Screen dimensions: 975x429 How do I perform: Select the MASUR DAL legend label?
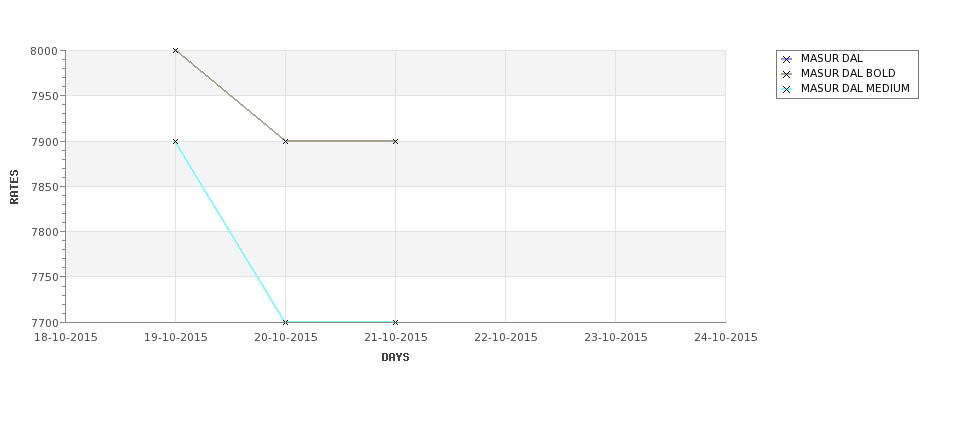click(x=831, y=59)
